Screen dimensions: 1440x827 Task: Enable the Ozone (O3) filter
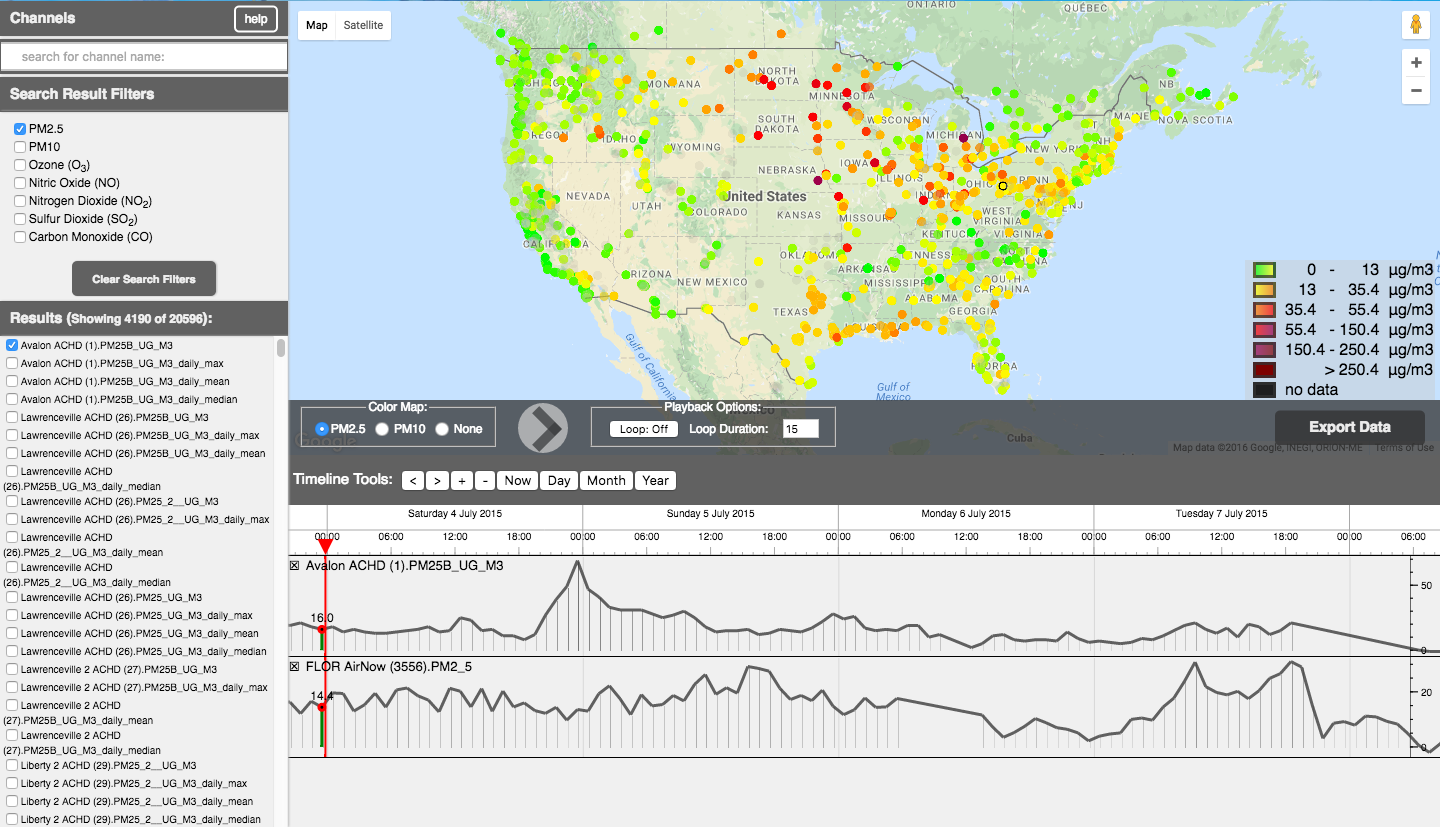[x=20, y=165]
